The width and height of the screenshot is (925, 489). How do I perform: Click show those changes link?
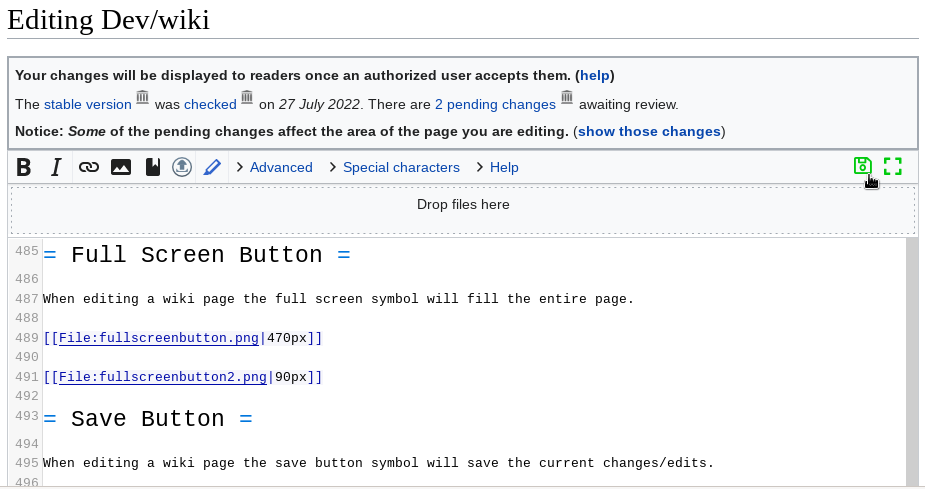coord(649,131)
